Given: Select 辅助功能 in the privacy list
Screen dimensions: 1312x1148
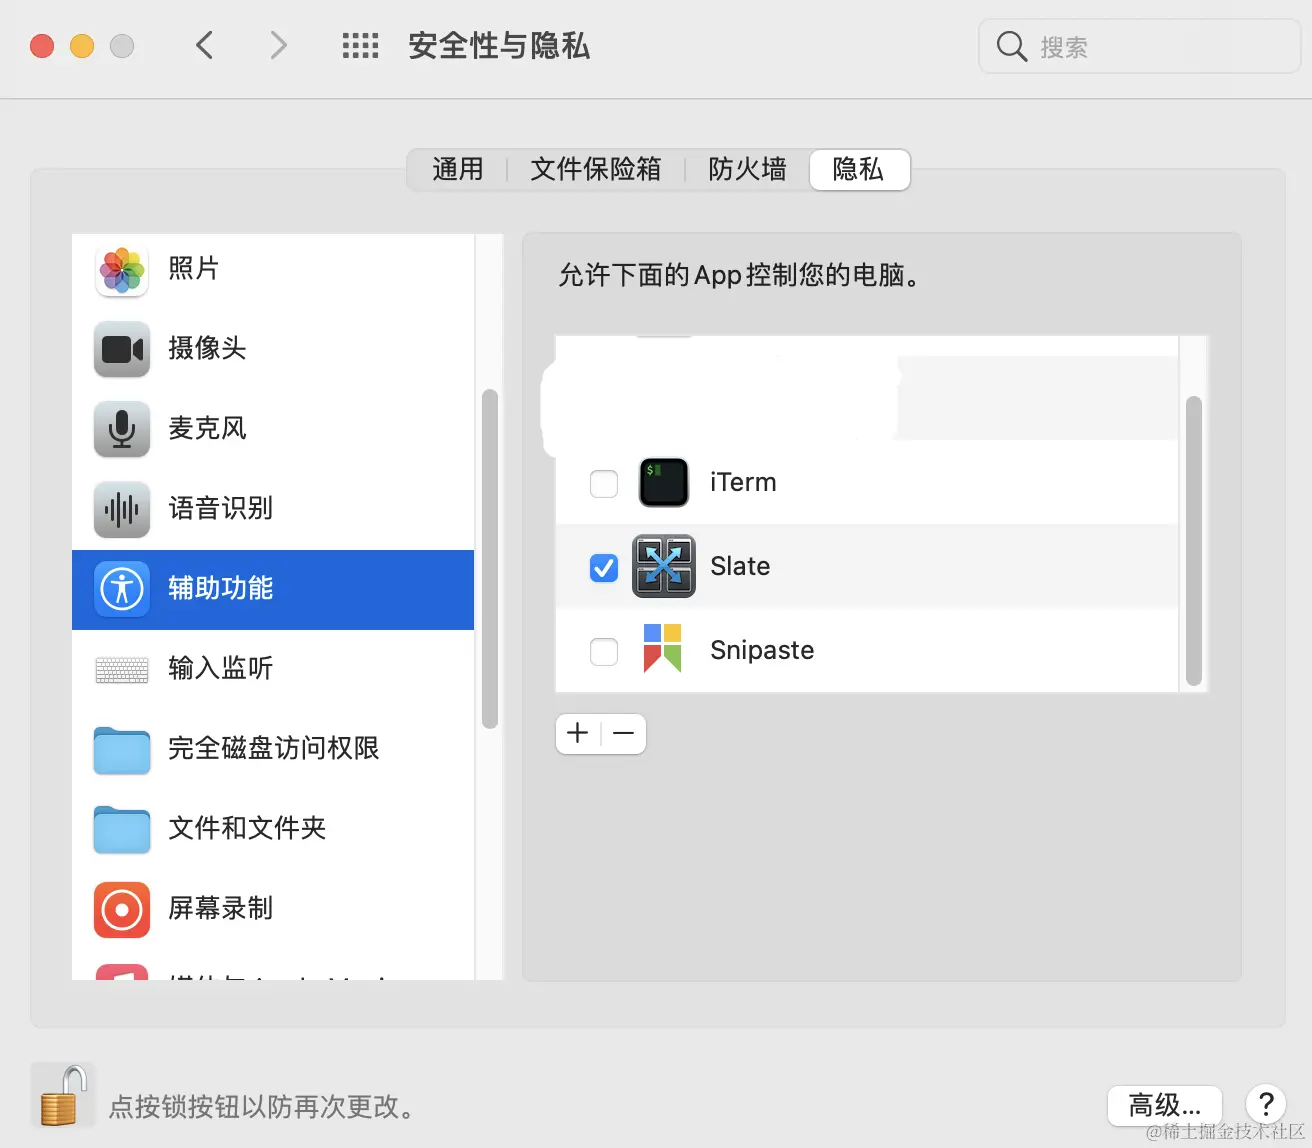Looking at the screenshot, I should 273,589.
